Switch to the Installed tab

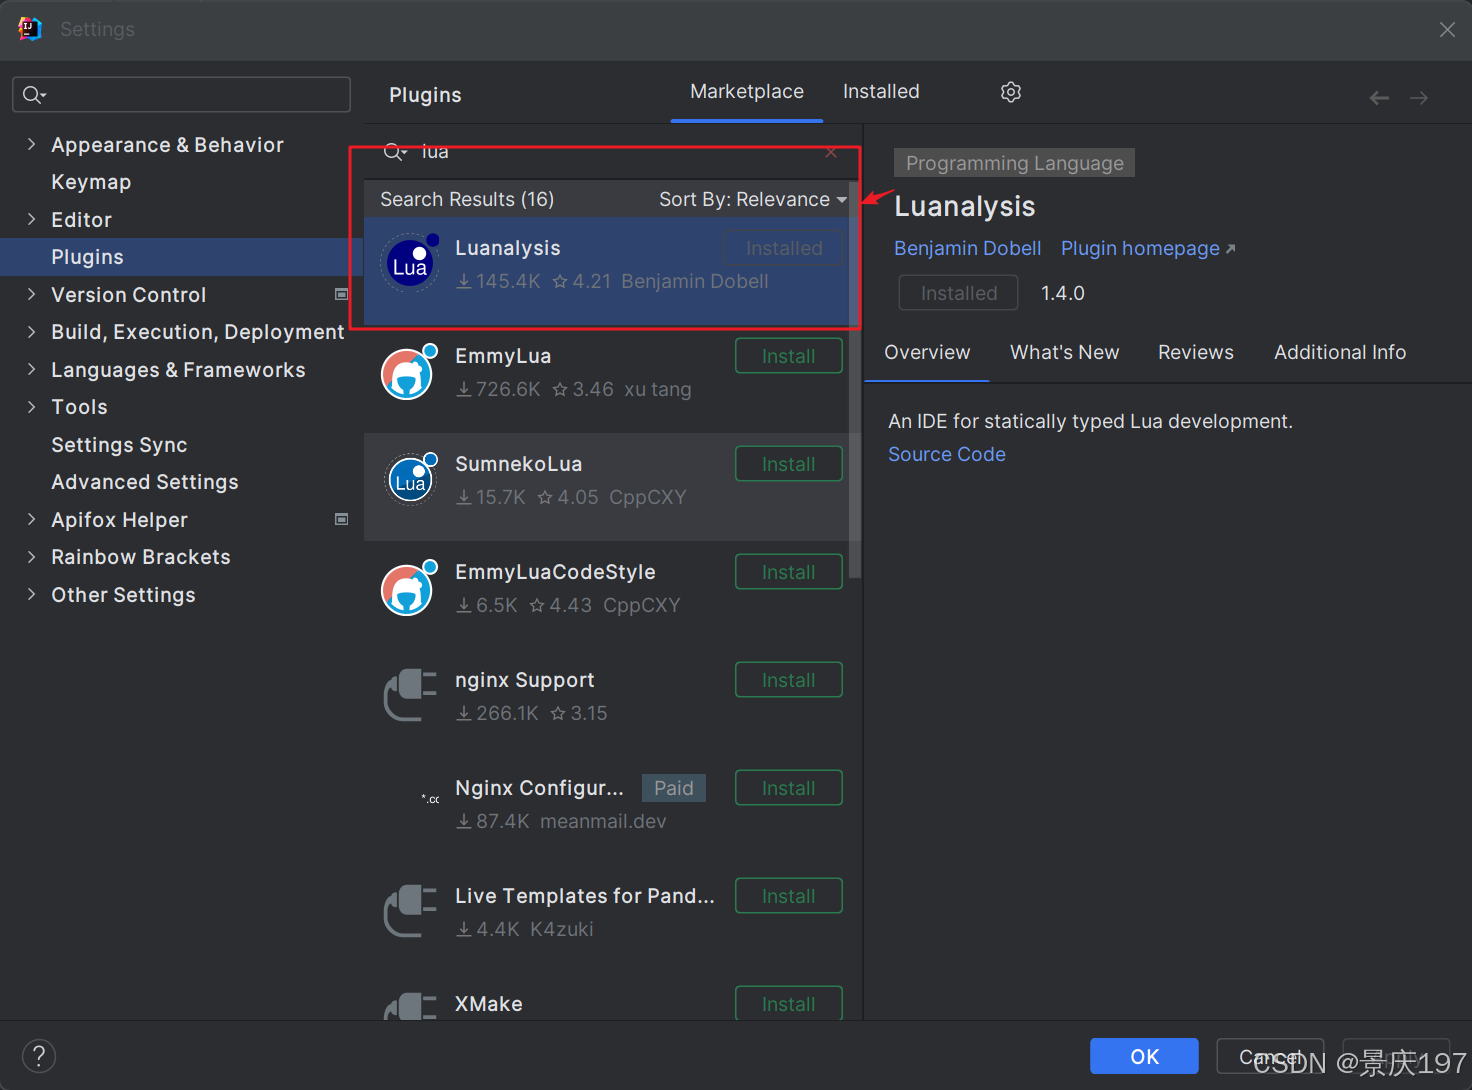coord(881,92)
